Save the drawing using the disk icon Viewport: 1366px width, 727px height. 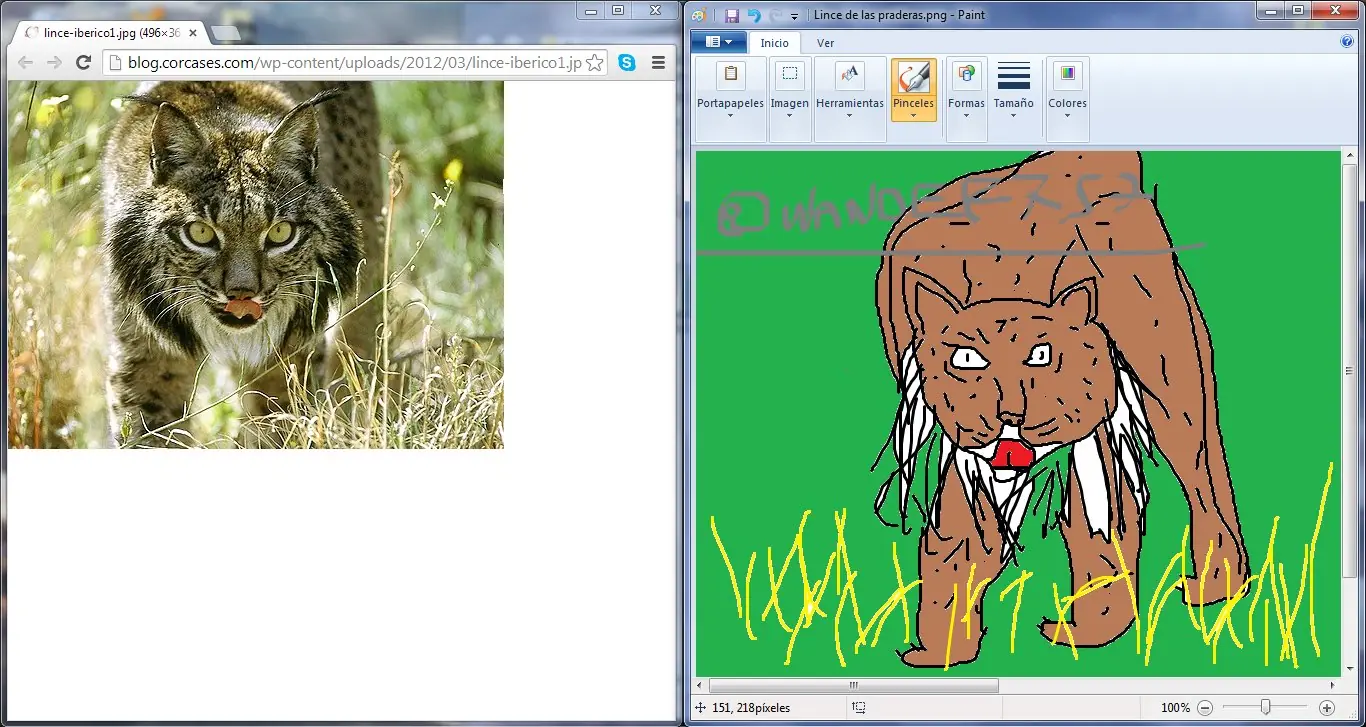[x=731, y=15]
